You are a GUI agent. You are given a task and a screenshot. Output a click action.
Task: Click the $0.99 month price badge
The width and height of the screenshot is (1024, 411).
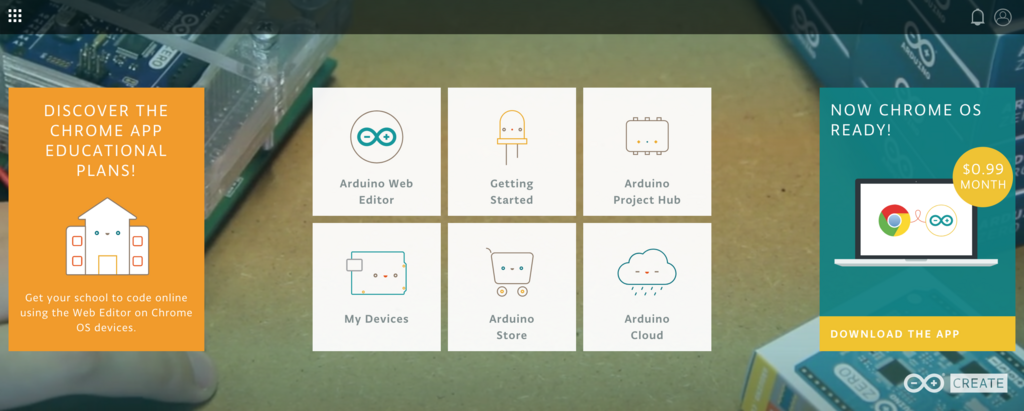pos(983,177)
